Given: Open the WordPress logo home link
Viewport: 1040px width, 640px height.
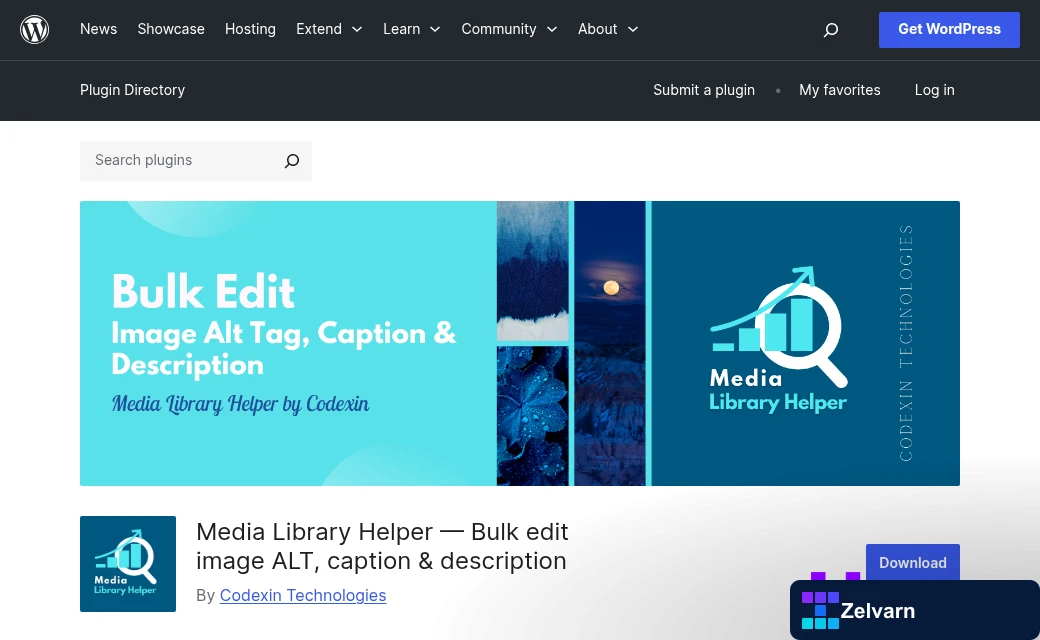Looking at the screenshot, I should click(34, 30).
